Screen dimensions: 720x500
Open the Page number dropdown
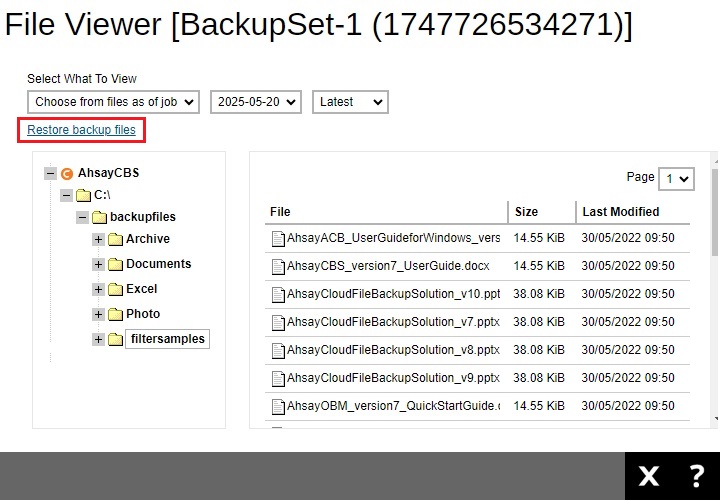pyautogui.click(x=676, y=179)
